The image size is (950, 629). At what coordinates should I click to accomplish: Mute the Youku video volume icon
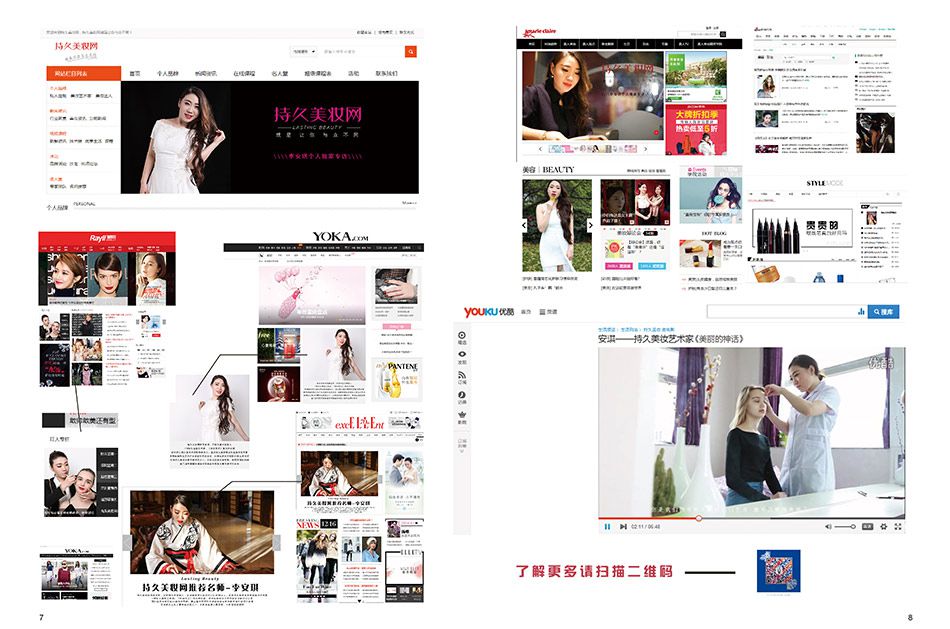click(x=829, y=526)
